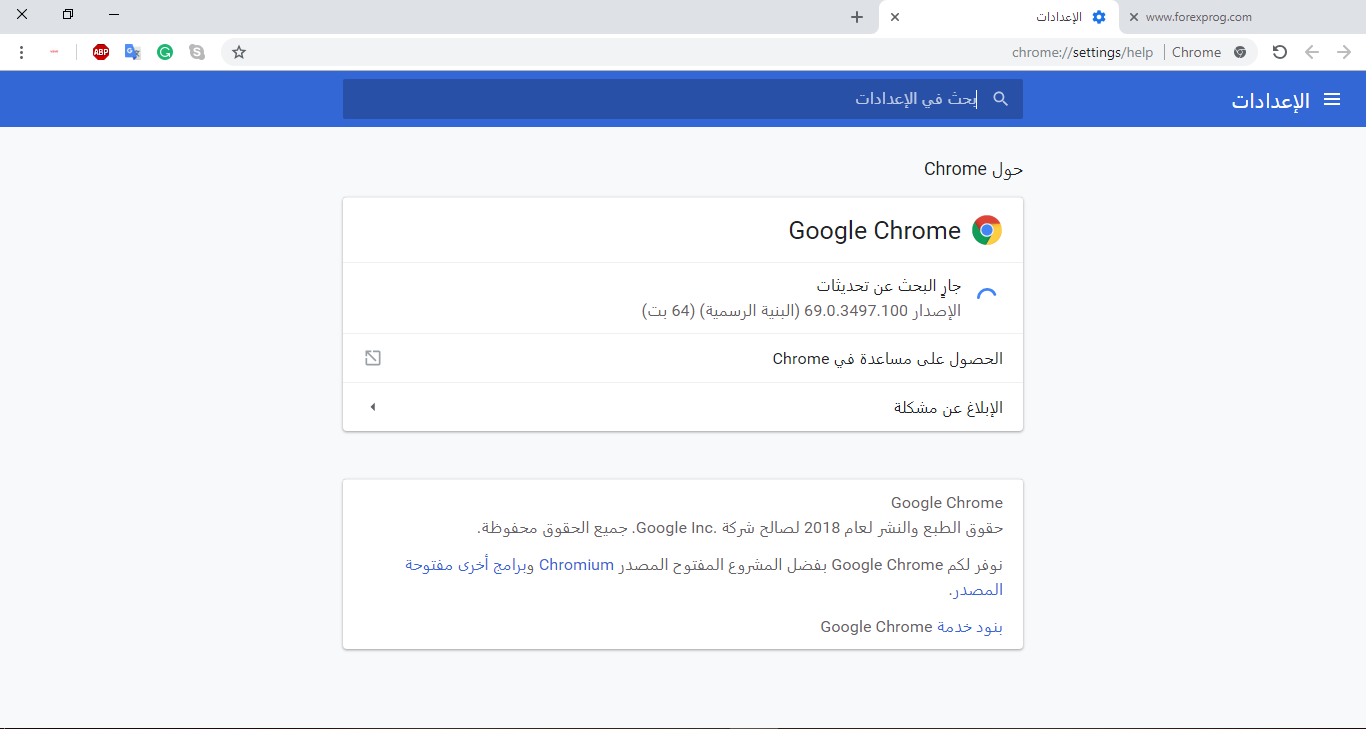Click the Google Chrome heading in the lower card
The width and height of the screenshot is (1366, 729).
947,503
